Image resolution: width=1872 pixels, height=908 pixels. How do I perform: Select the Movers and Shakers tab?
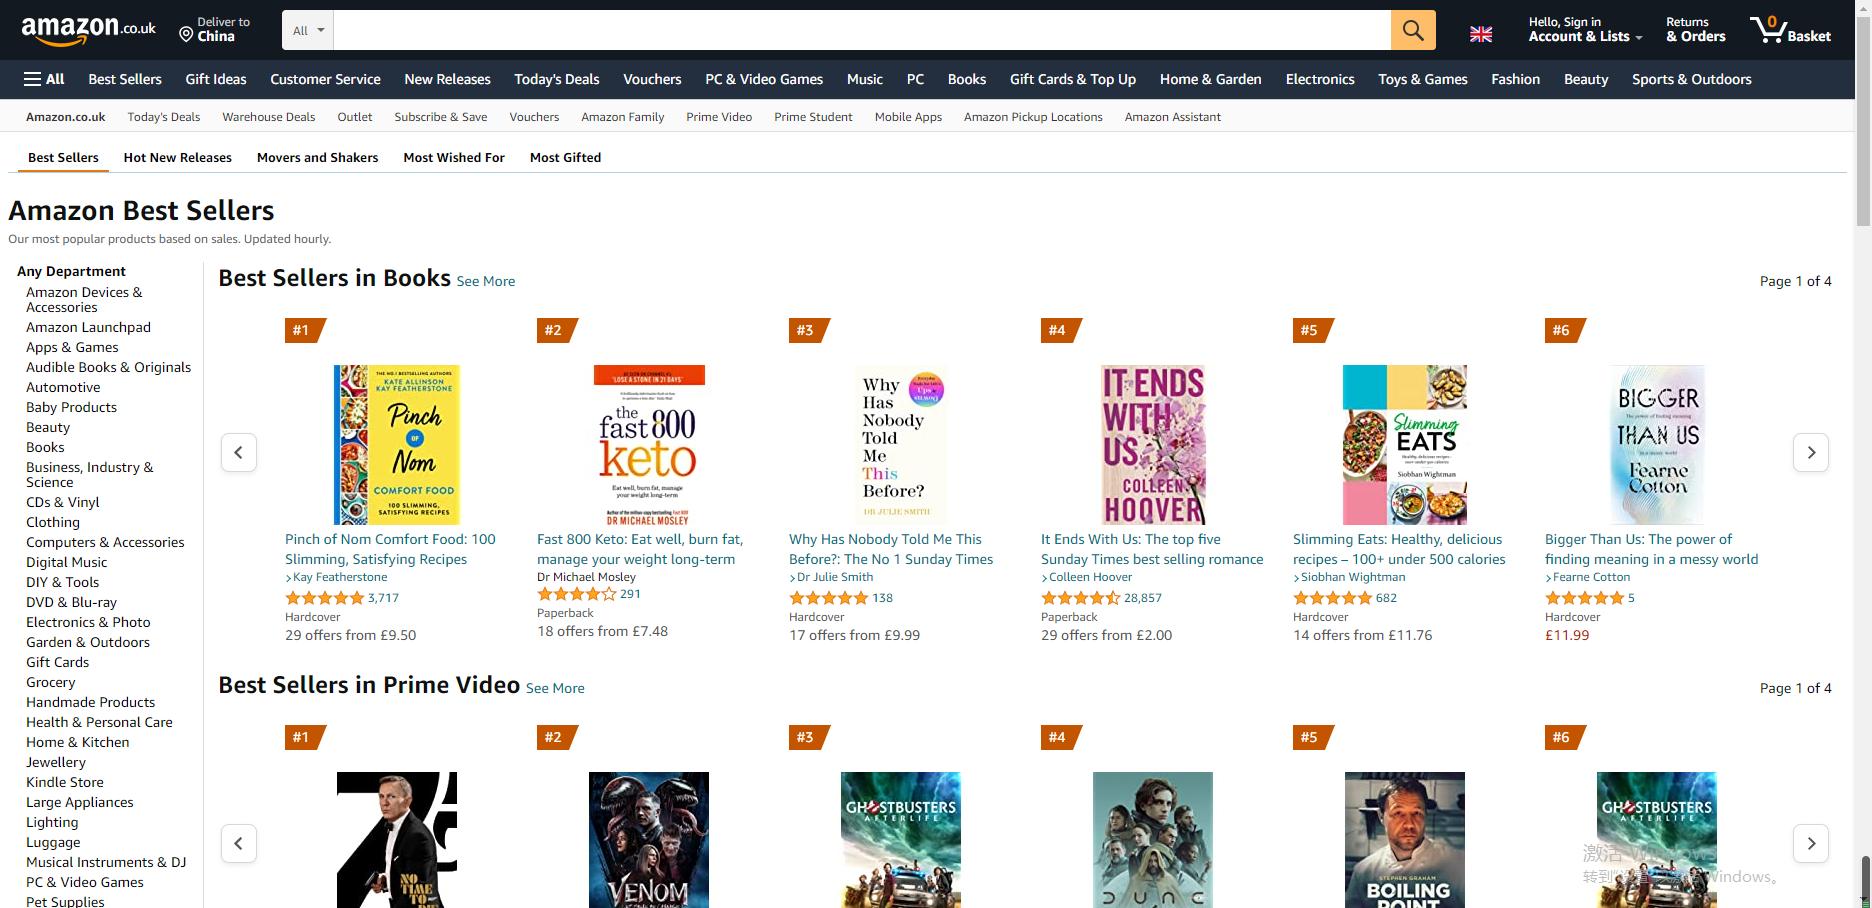pos(317,157)
